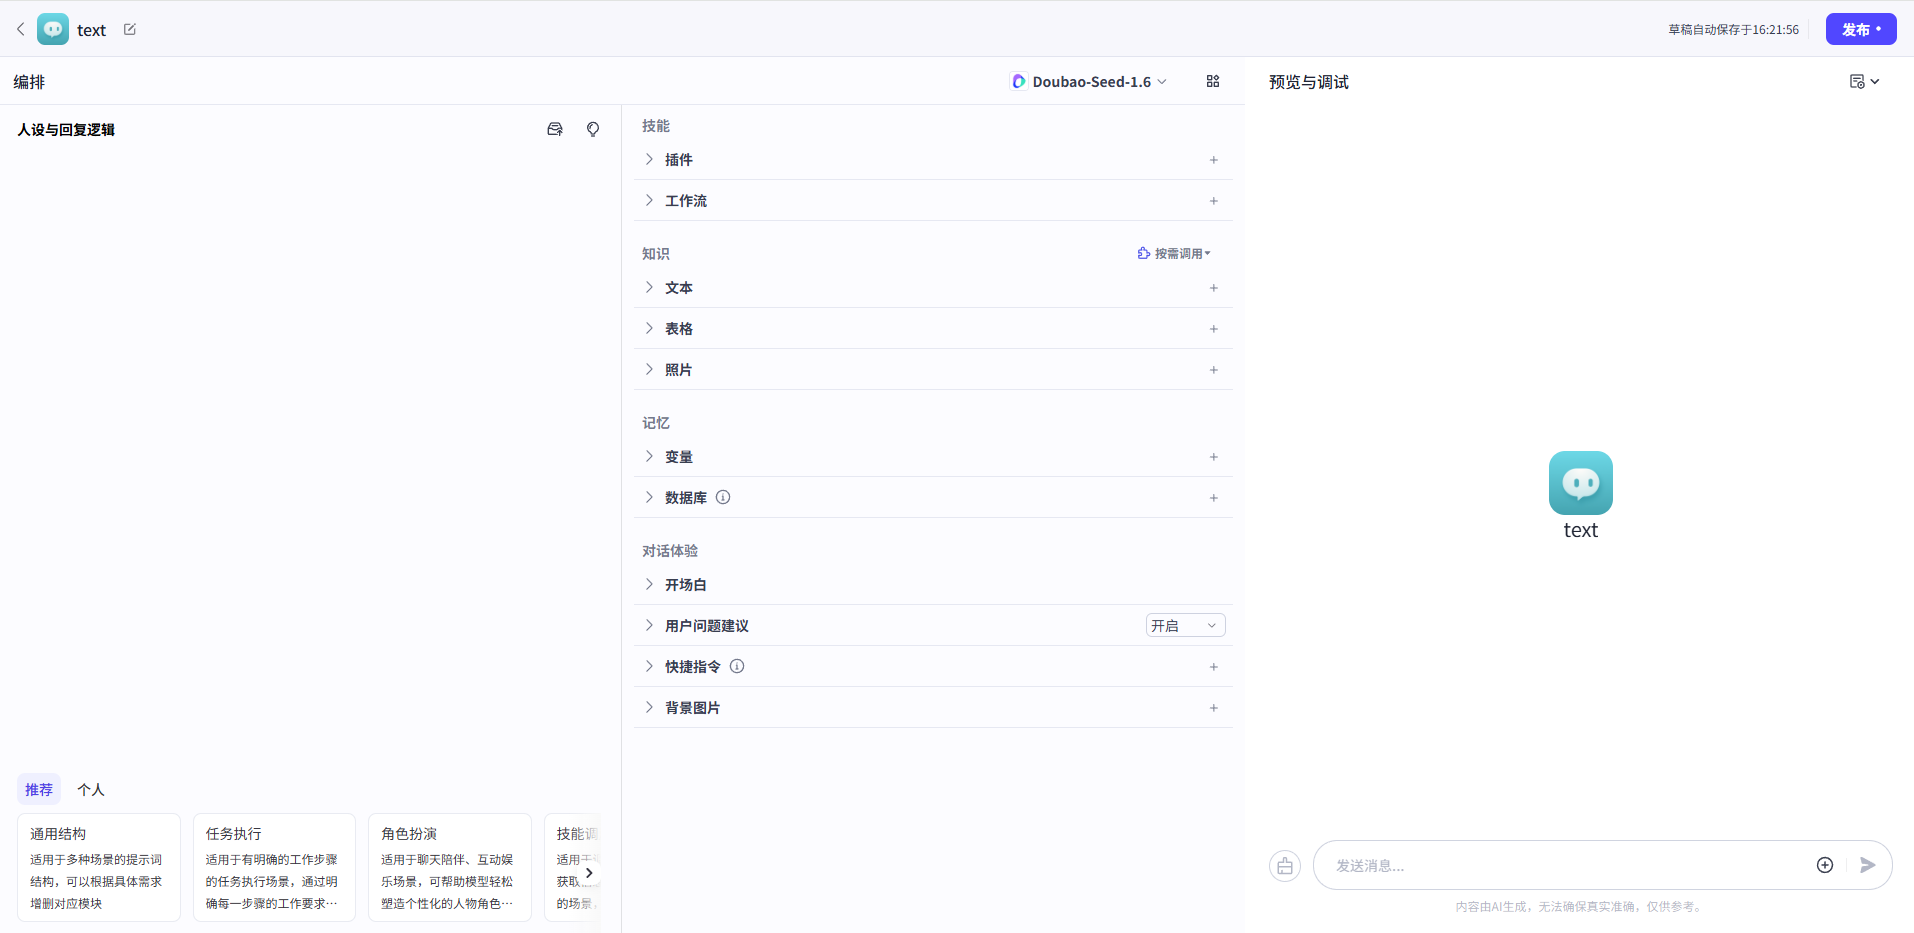Click the add attachment circle-plus icon
The width and height of the screenshot is (1914, 933).
[1825, 865]
